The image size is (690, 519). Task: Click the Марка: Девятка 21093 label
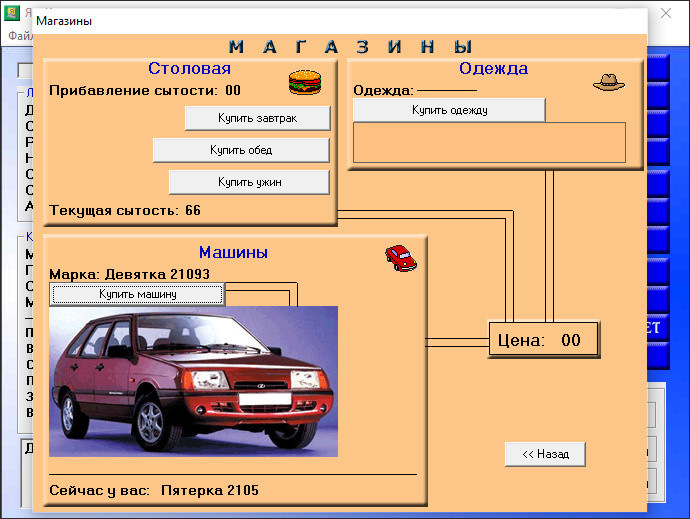click(129, 274)
